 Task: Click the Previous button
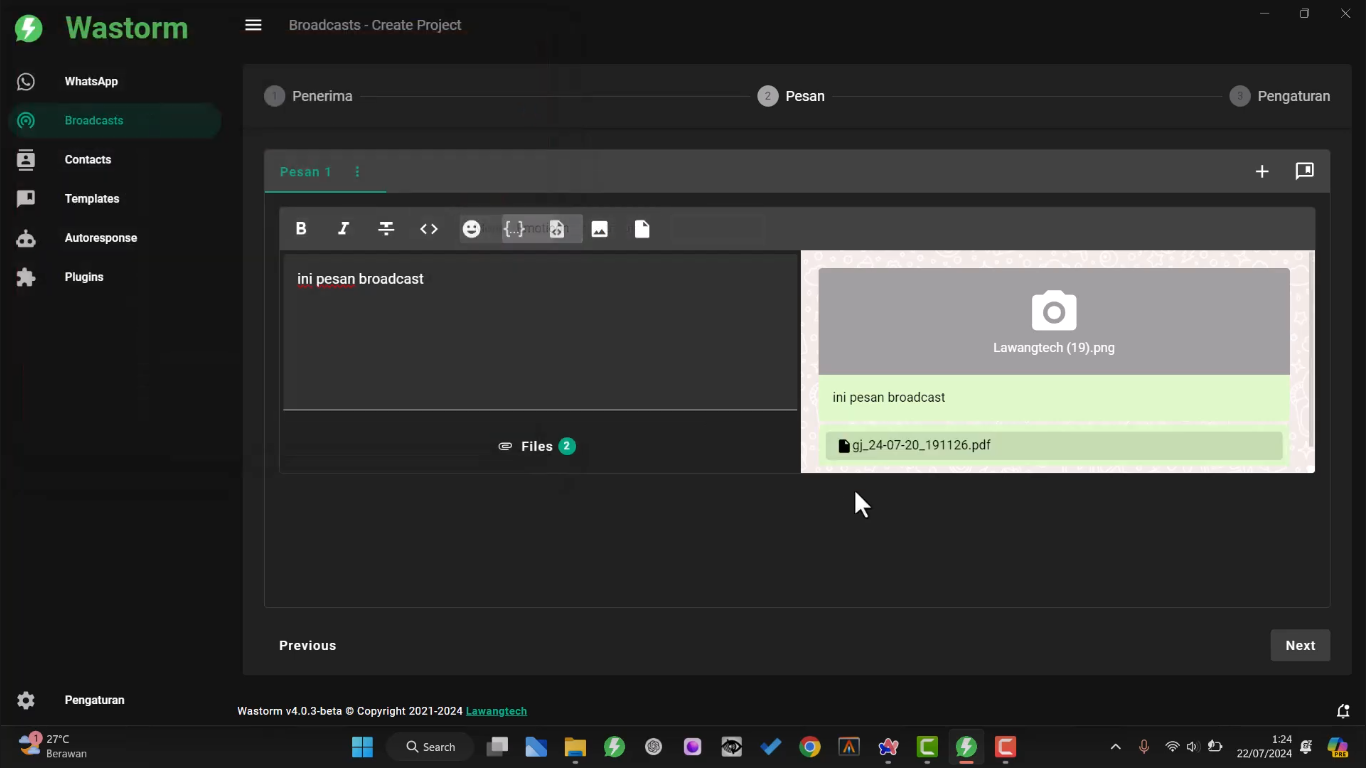tap(307, 645)
